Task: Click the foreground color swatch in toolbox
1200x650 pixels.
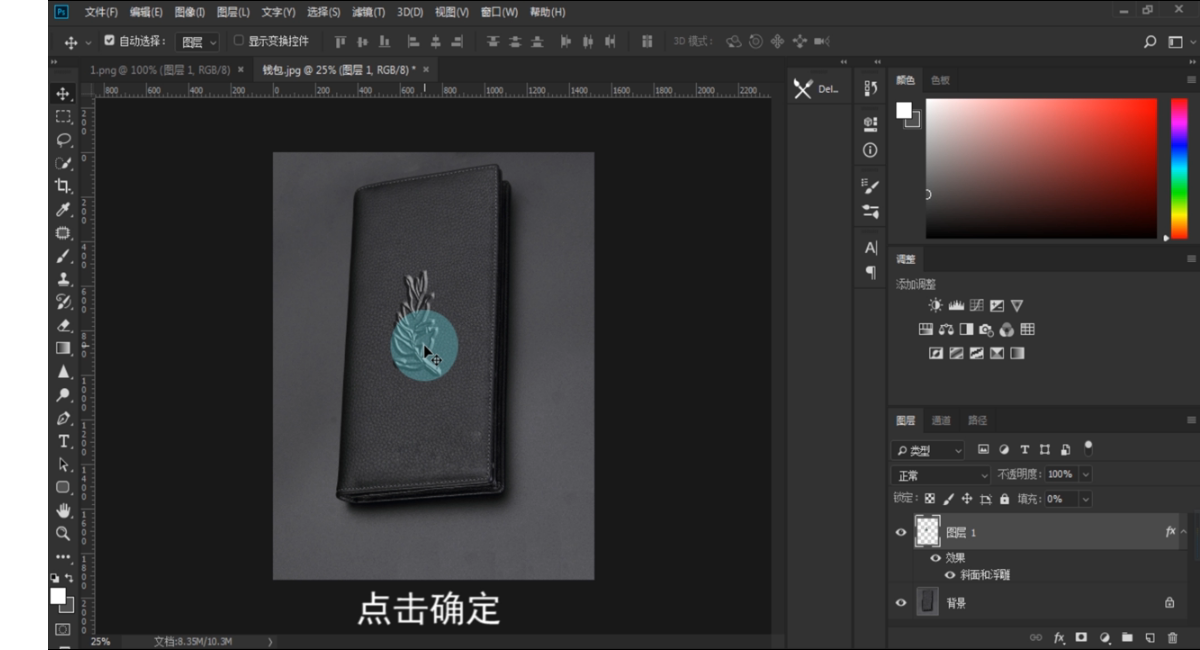Action: tap(58, 596)
